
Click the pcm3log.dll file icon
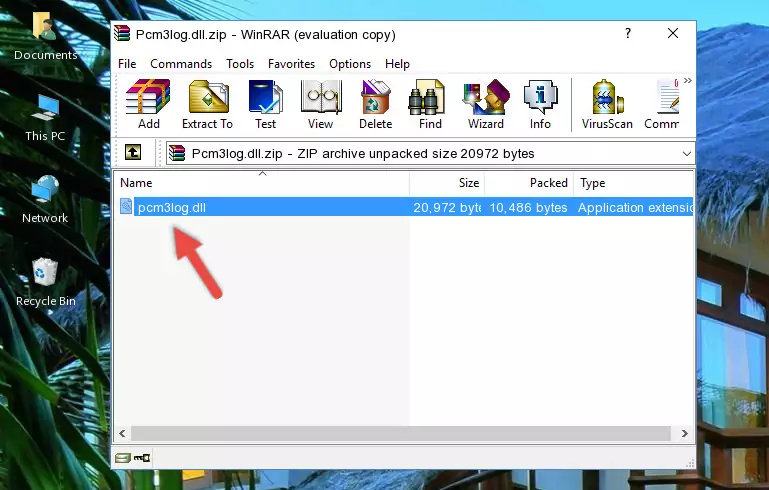point(126,206)
